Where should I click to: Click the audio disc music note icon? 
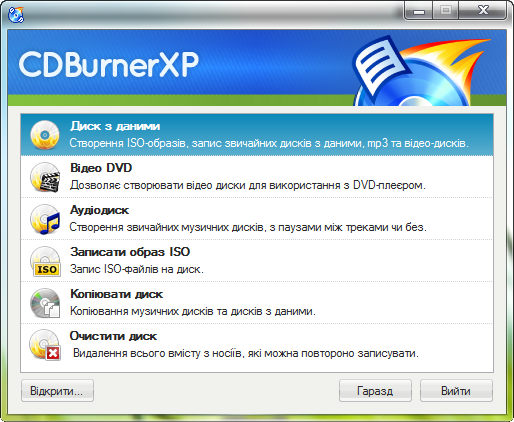click(x=45, y=219)
